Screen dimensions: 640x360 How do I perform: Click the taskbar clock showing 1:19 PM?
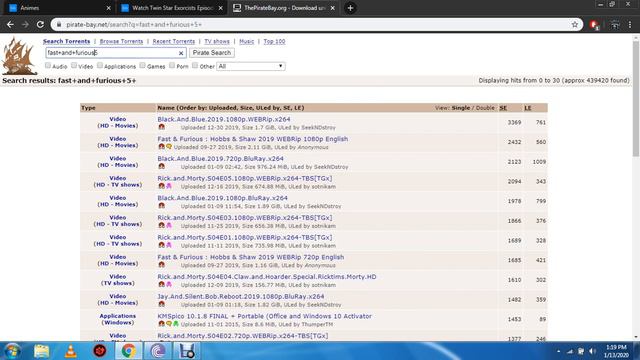[616, 351]
